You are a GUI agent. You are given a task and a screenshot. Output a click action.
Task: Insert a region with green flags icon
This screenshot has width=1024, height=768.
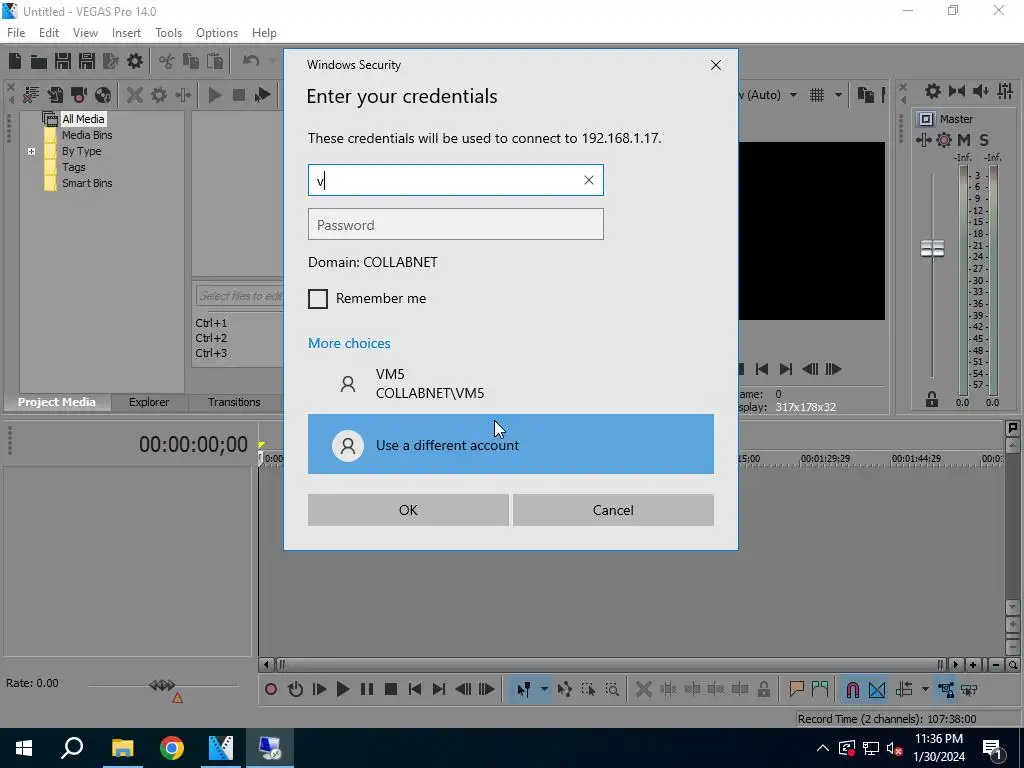point(820,689)
